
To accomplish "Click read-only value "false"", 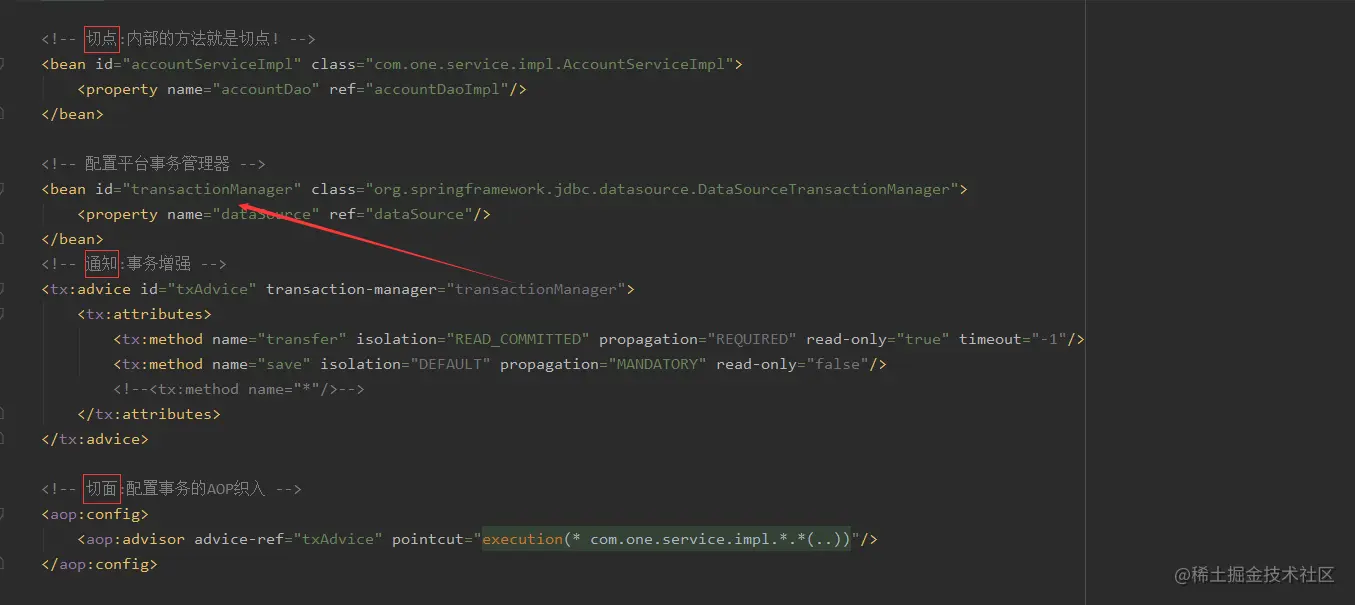I will coord(837,364).
